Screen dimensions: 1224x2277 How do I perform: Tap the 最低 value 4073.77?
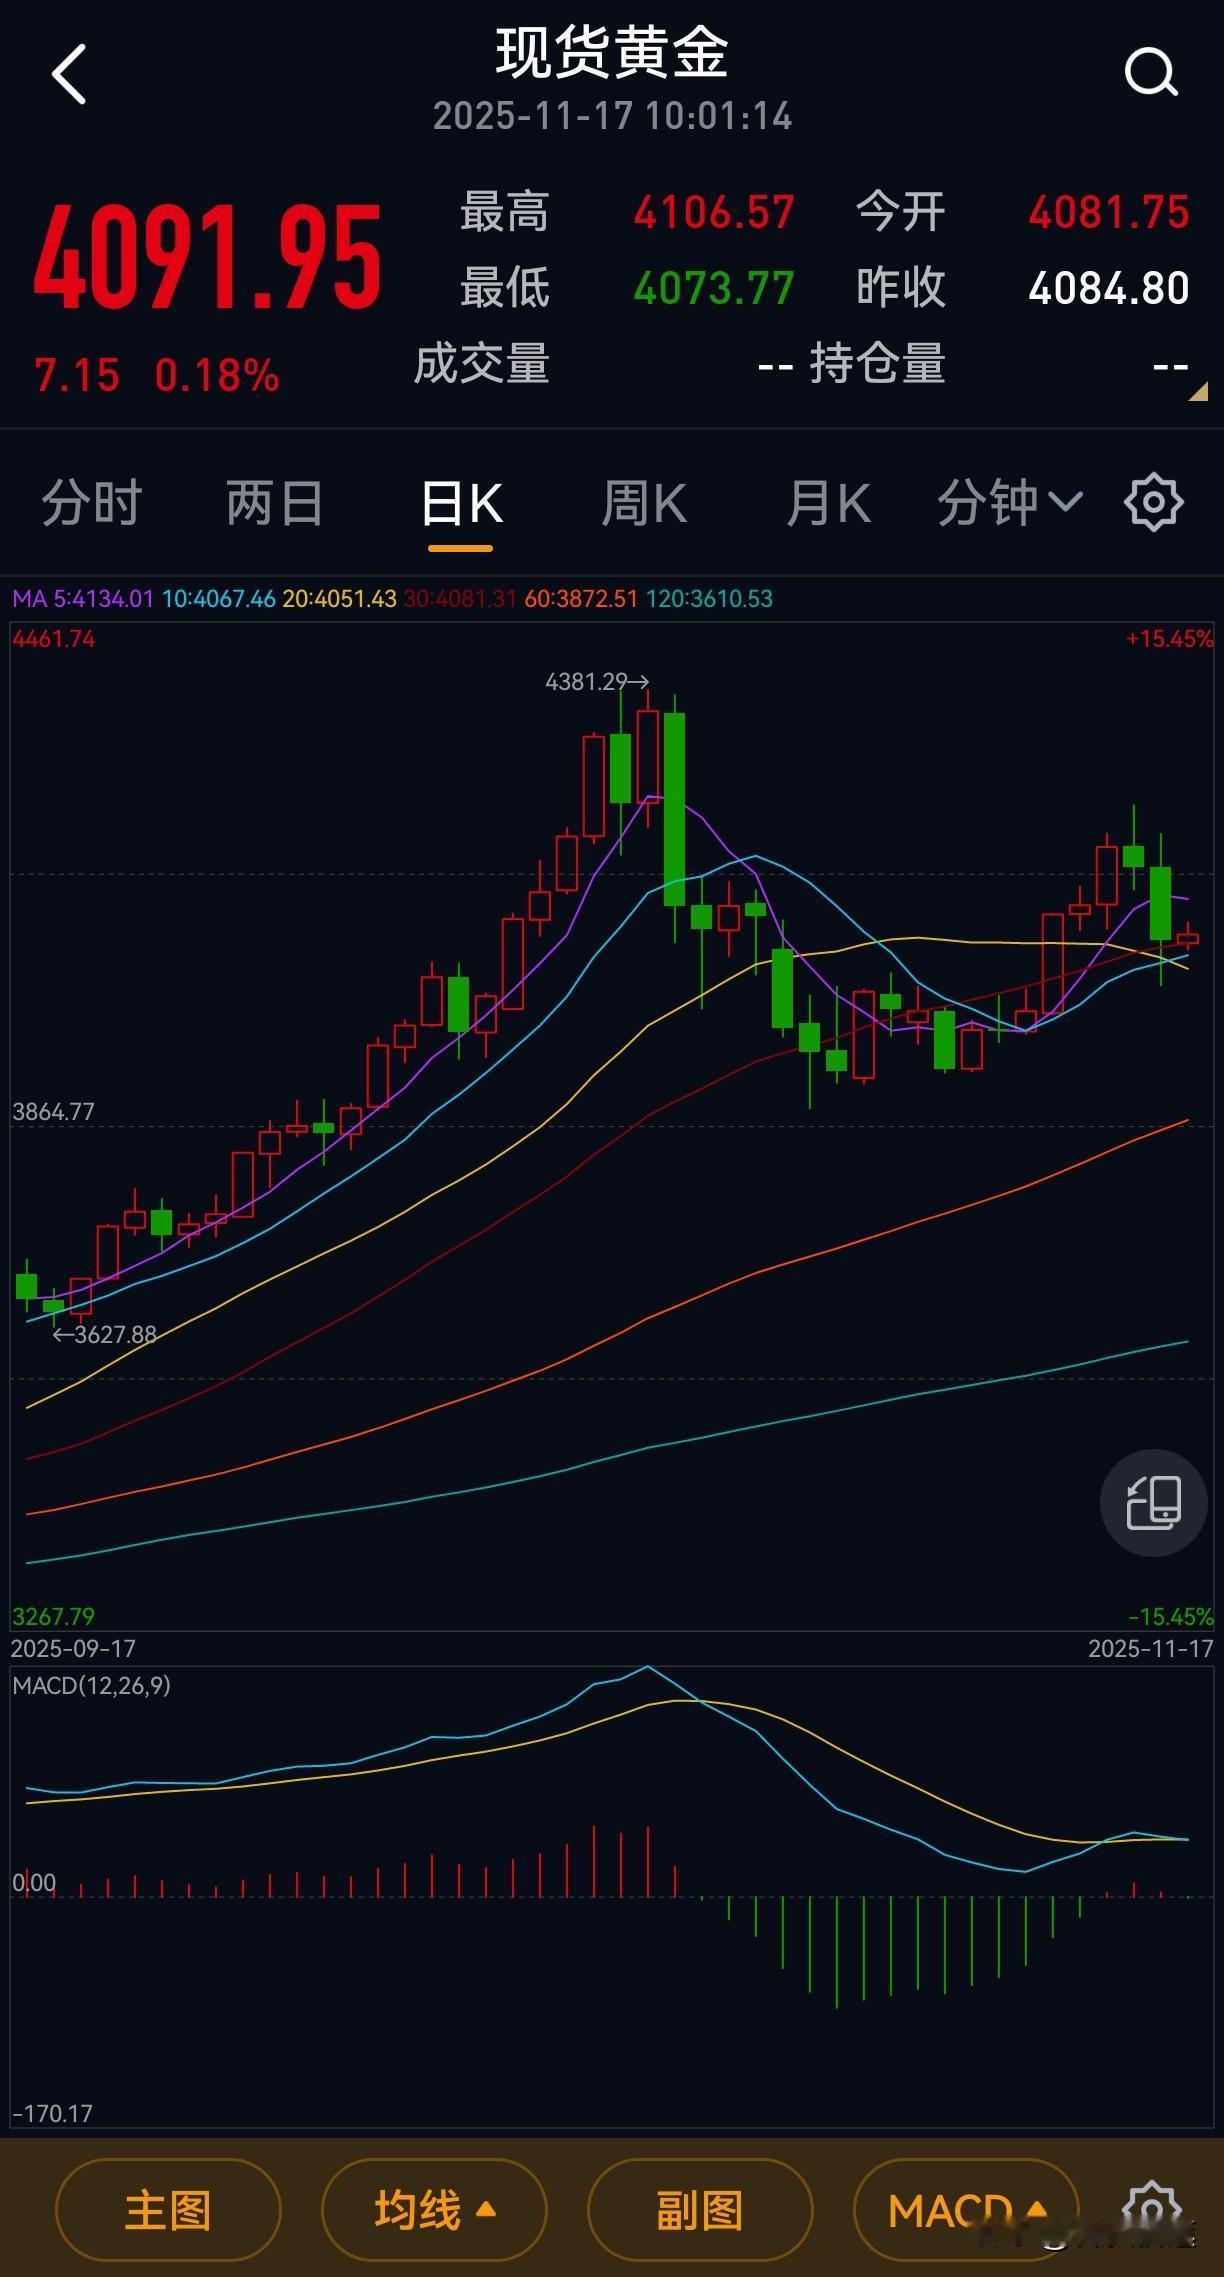714,288
